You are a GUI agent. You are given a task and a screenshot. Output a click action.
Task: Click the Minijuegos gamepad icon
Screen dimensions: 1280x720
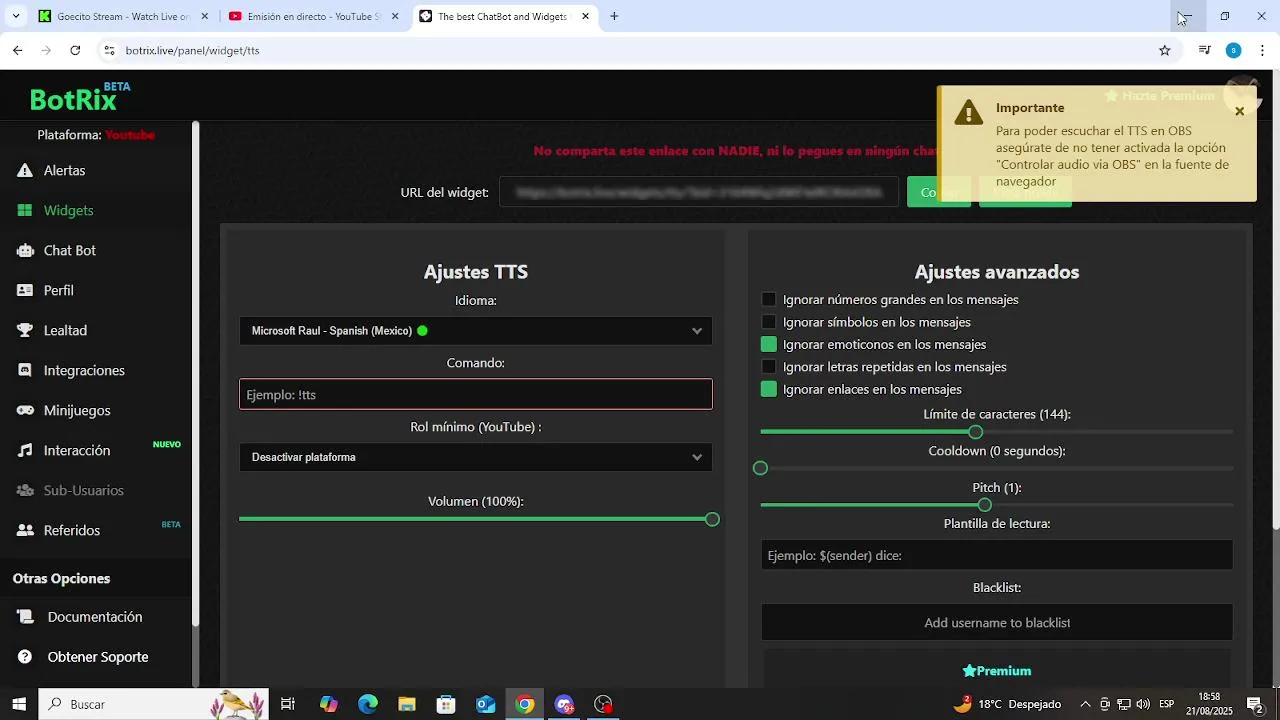(x=25, y=411)
